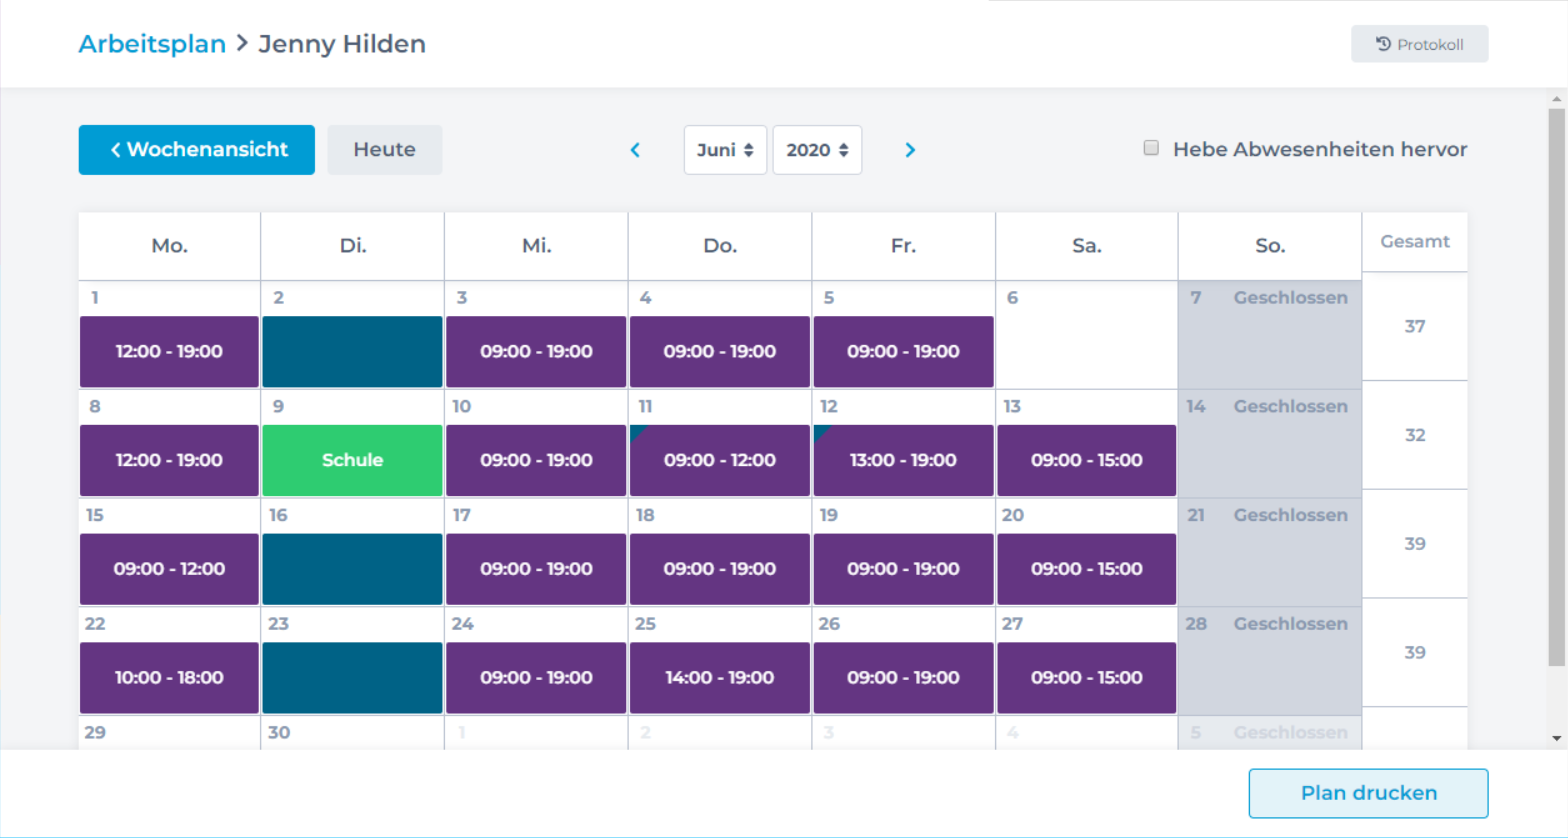Print the plan via Plan drucken
Image resolution: width=1568 pixels, height=838 pixels.
click(1368, 793)
